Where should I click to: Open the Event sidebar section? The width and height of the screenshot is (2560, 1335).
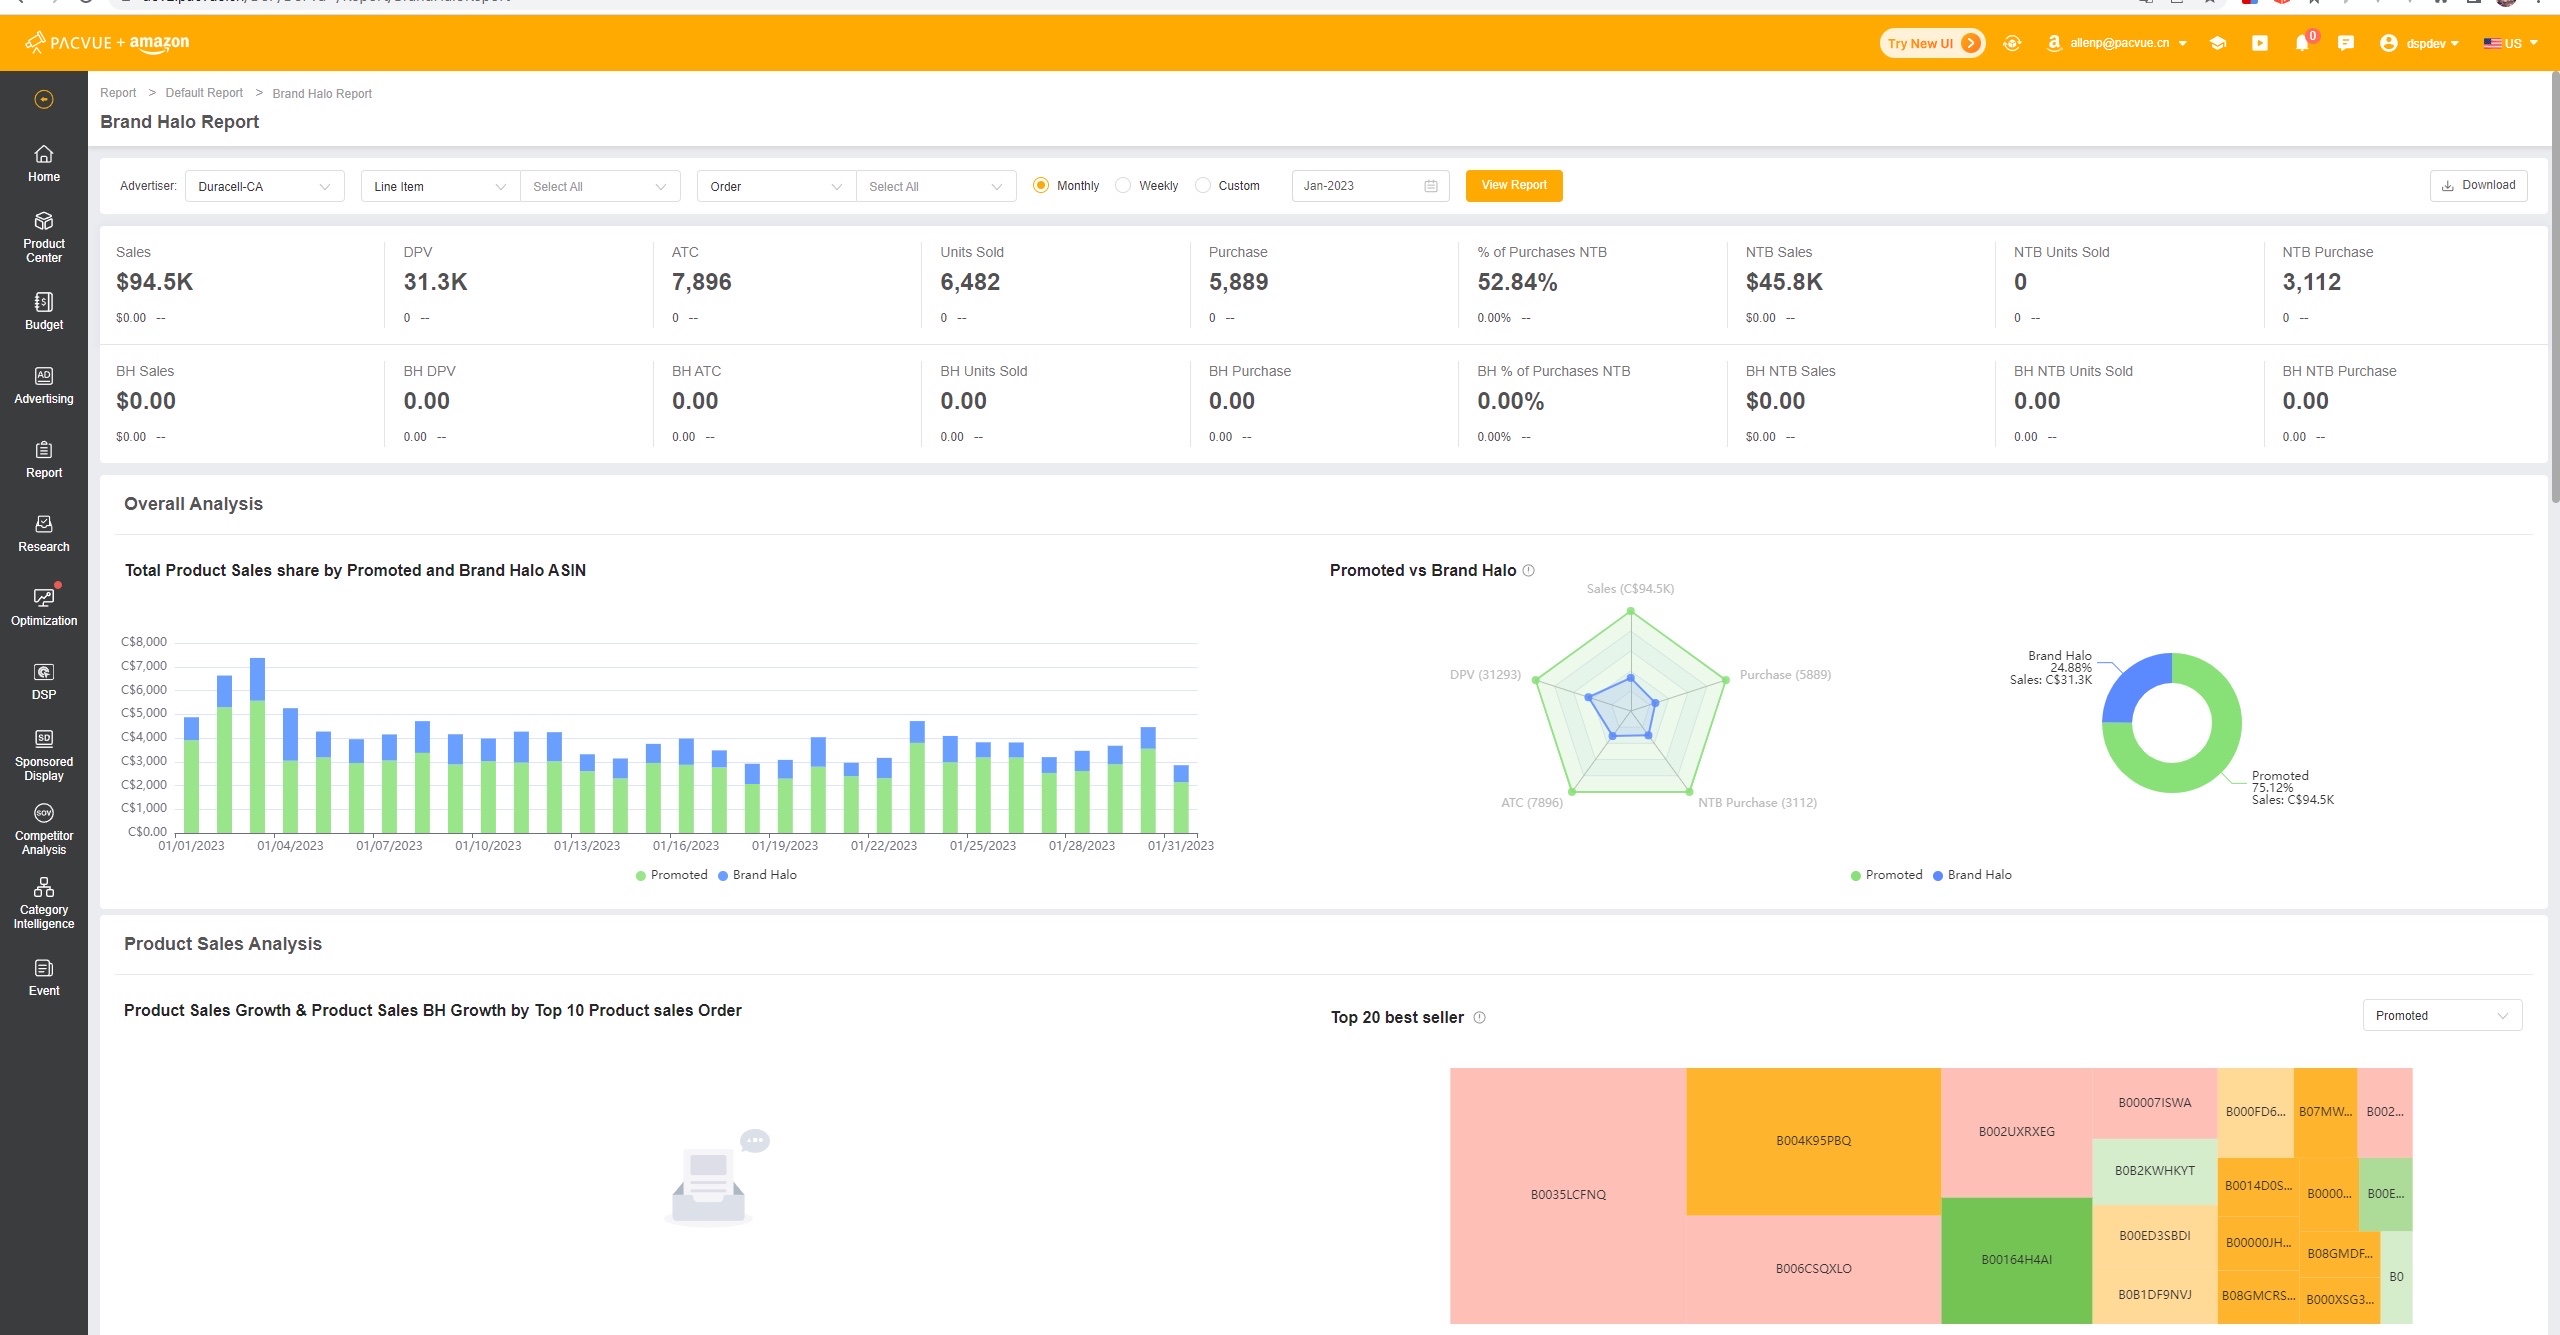click(x=44, y=977)
